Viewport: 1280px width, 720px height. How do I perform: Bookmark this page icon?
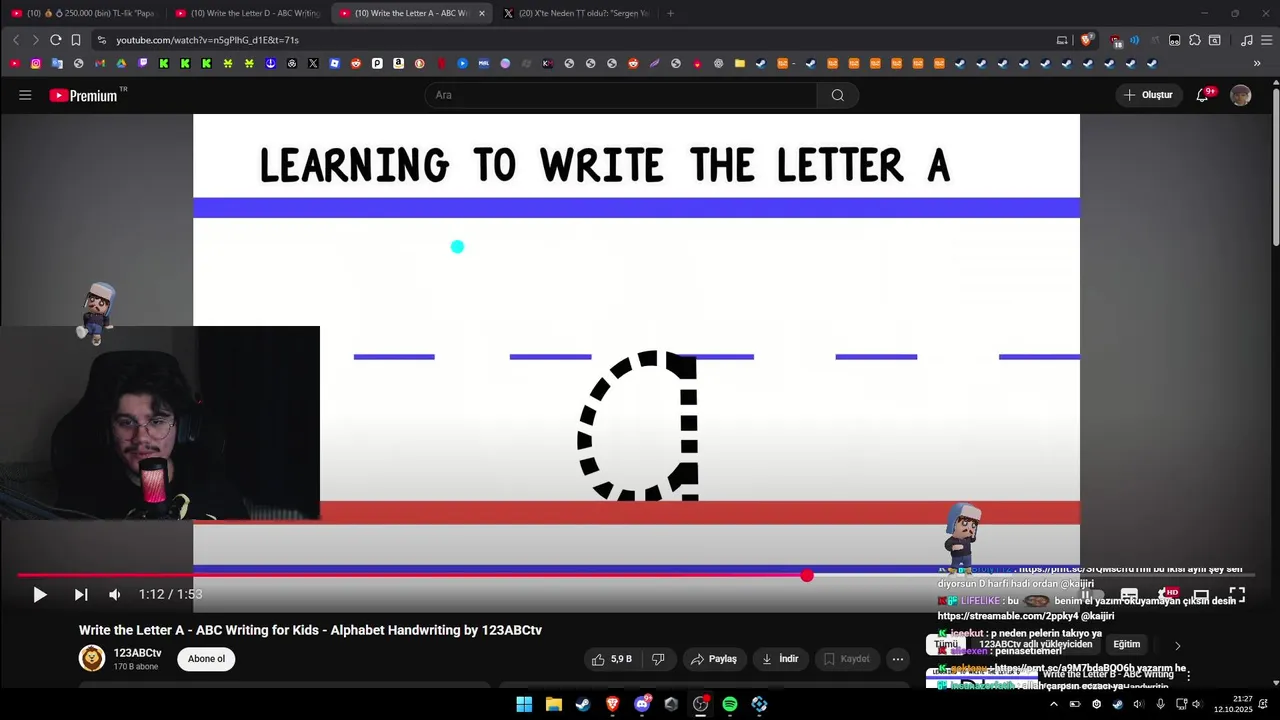pos(76,40)
